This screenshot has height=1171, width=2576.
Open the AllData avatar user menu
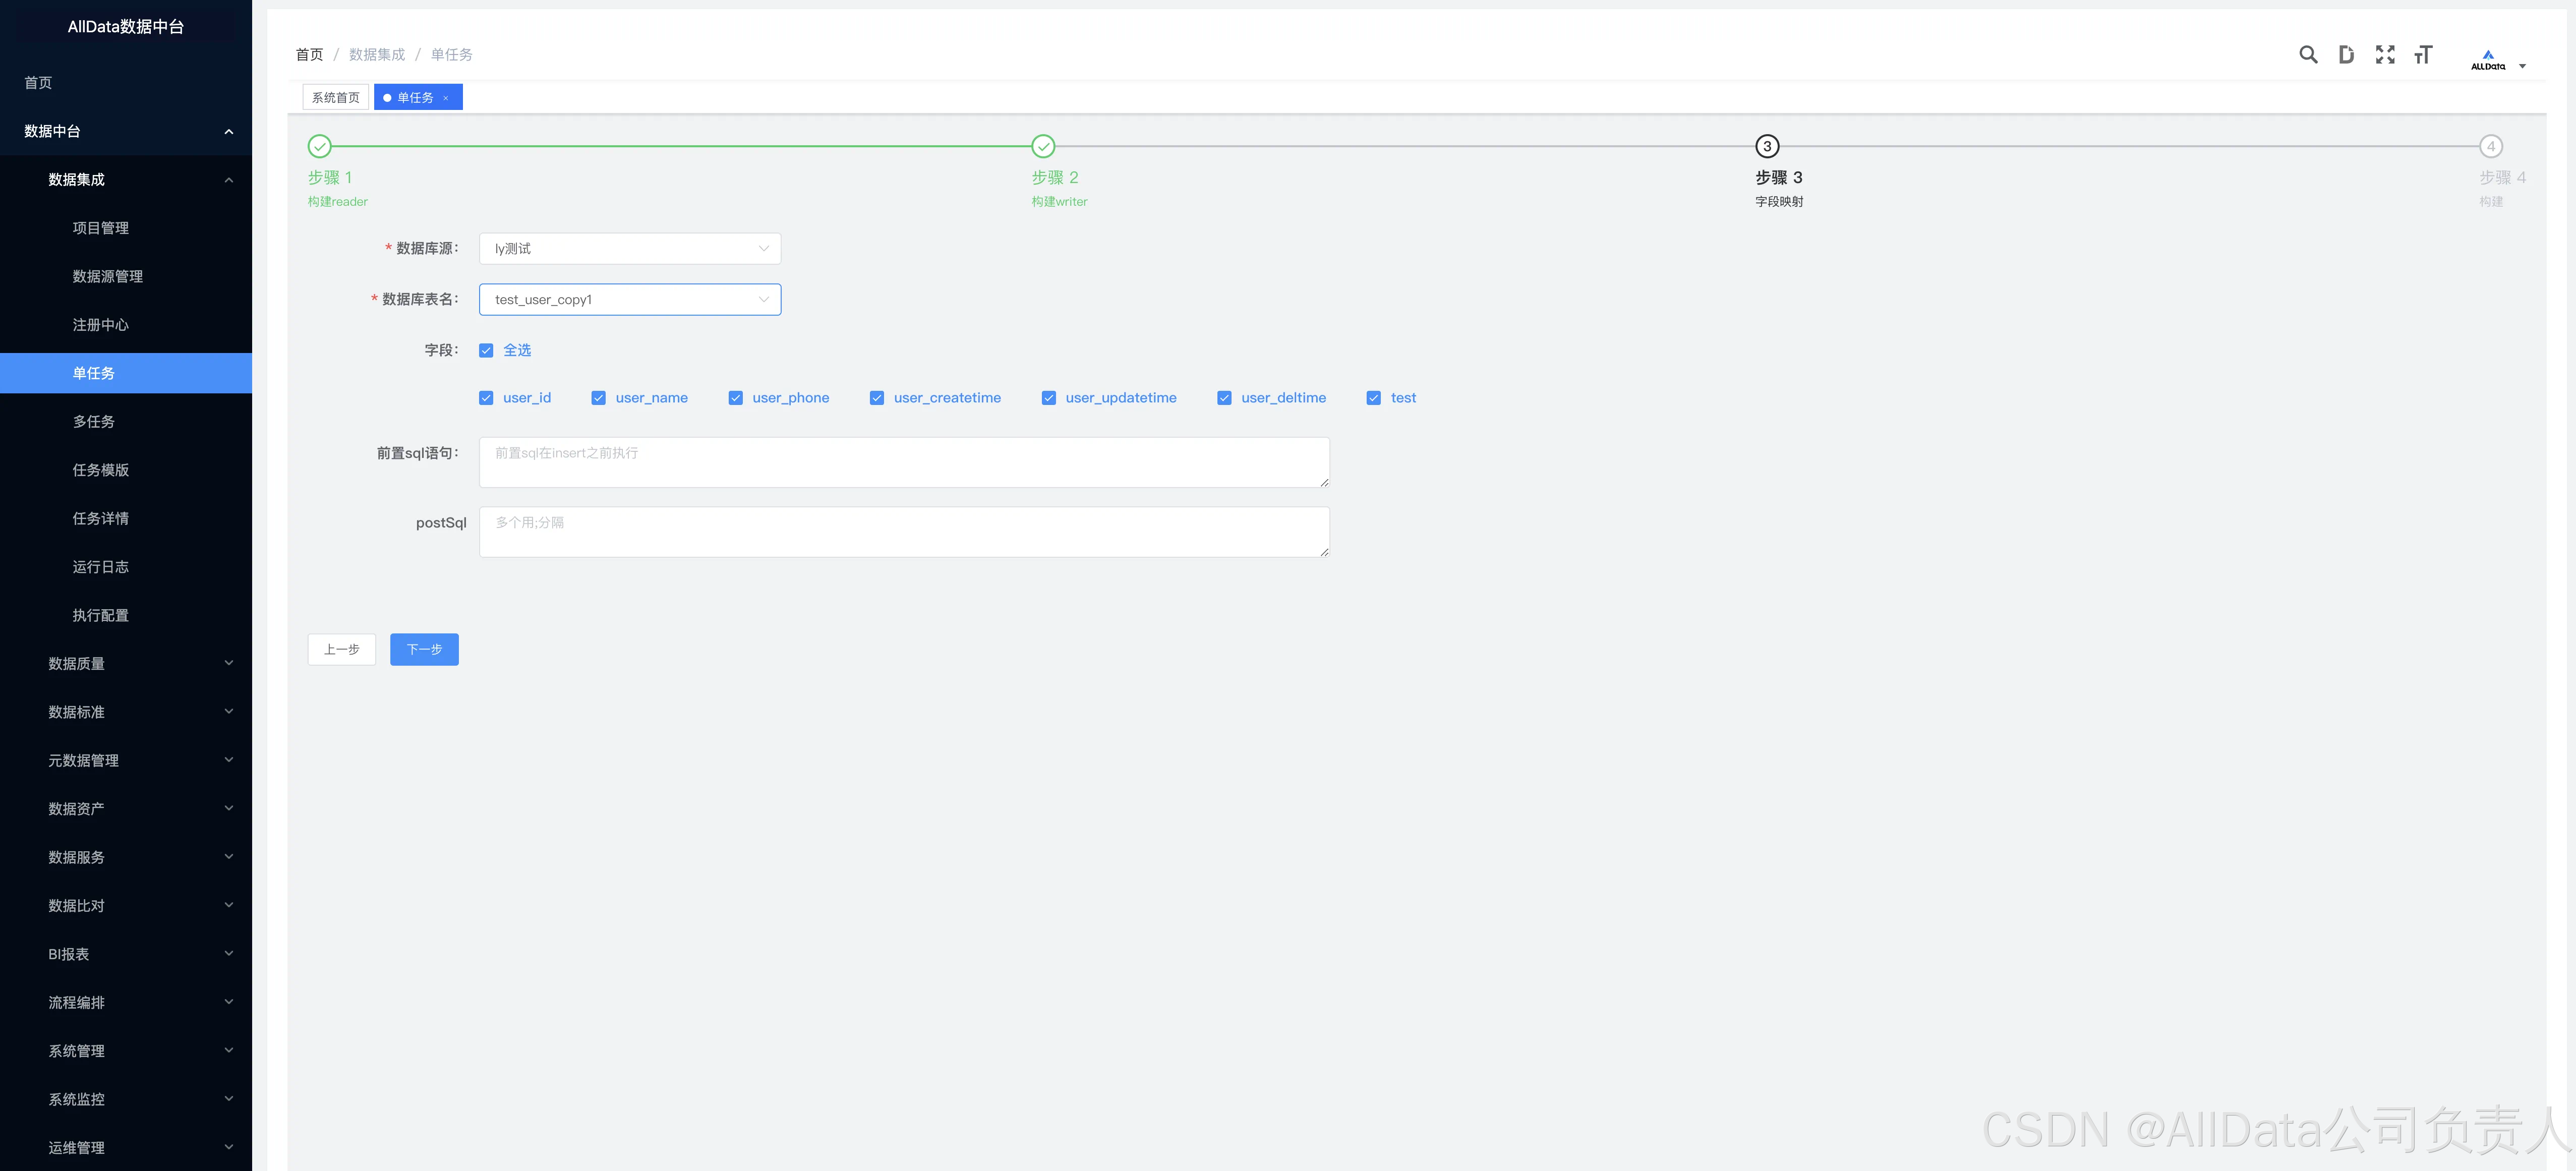tap(2497, 61)
